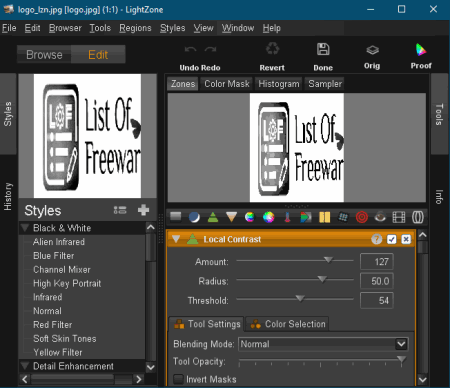Select the Zones tab

pyautogui.click(x=183, y=84)
